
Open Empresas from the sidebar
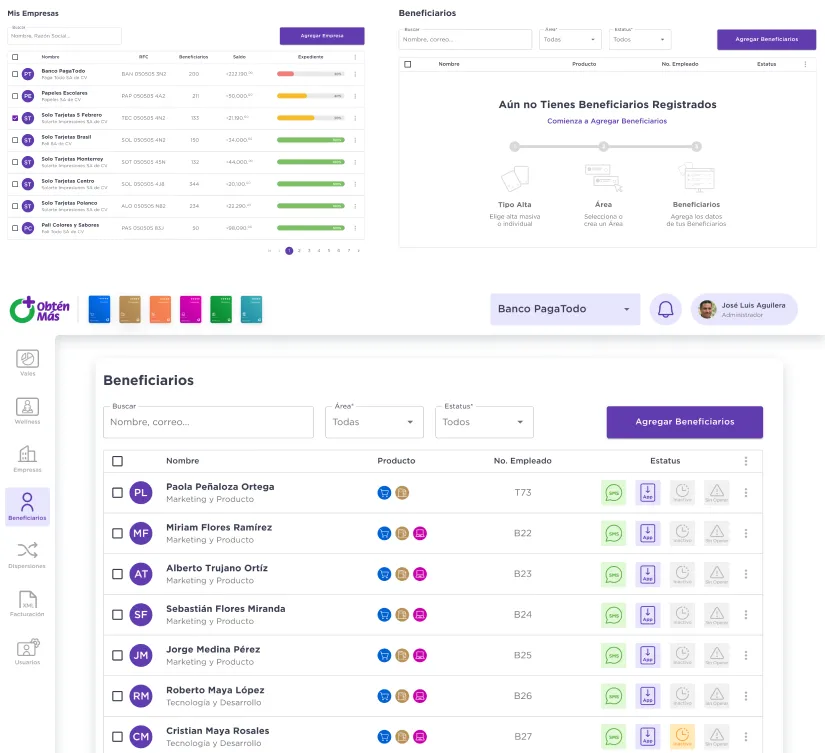tap(27, 457)
